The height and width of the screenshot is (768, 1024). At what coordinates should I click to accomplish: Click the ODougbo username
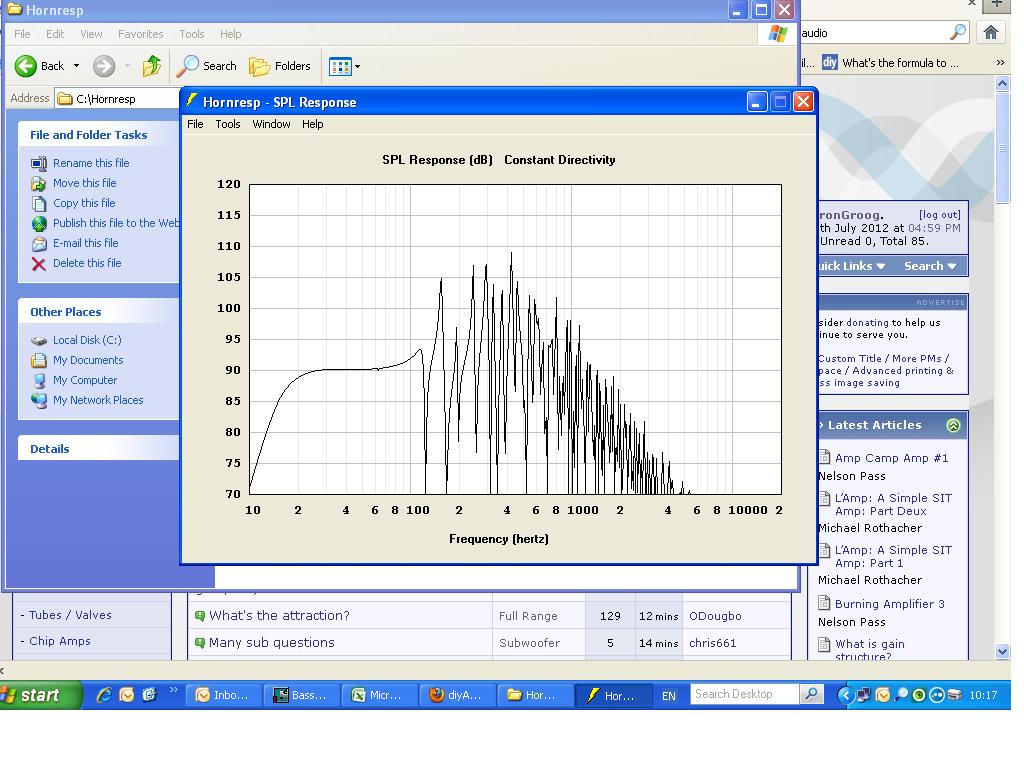coord(715,616)
